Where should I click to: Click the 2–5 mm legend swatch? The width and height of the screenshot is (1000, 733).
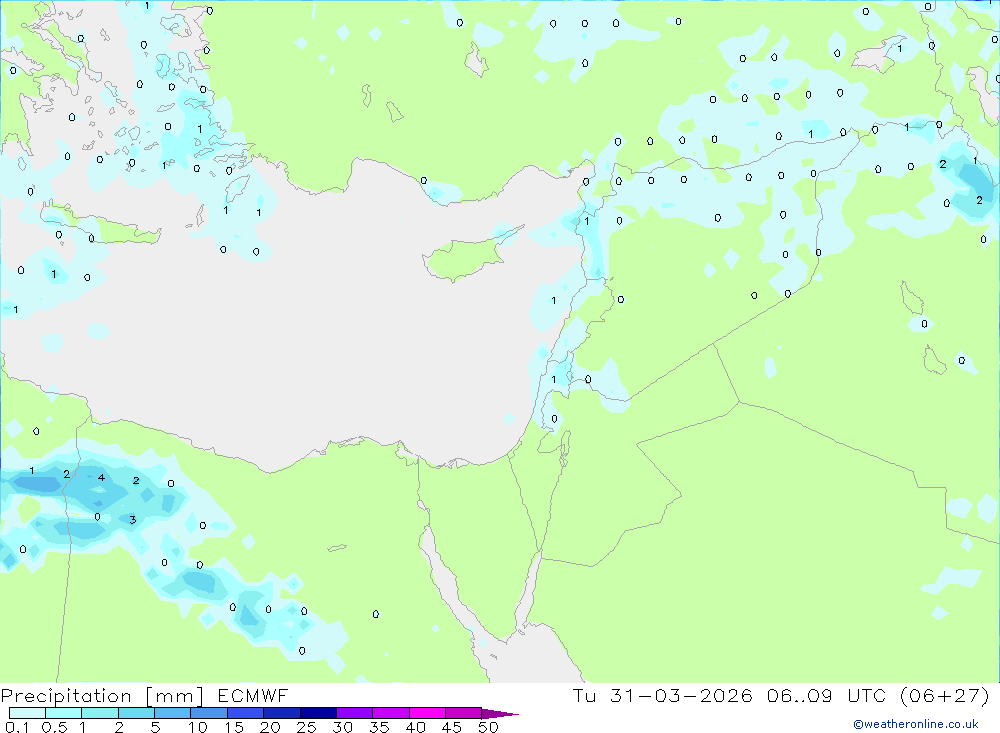[136, 713]
